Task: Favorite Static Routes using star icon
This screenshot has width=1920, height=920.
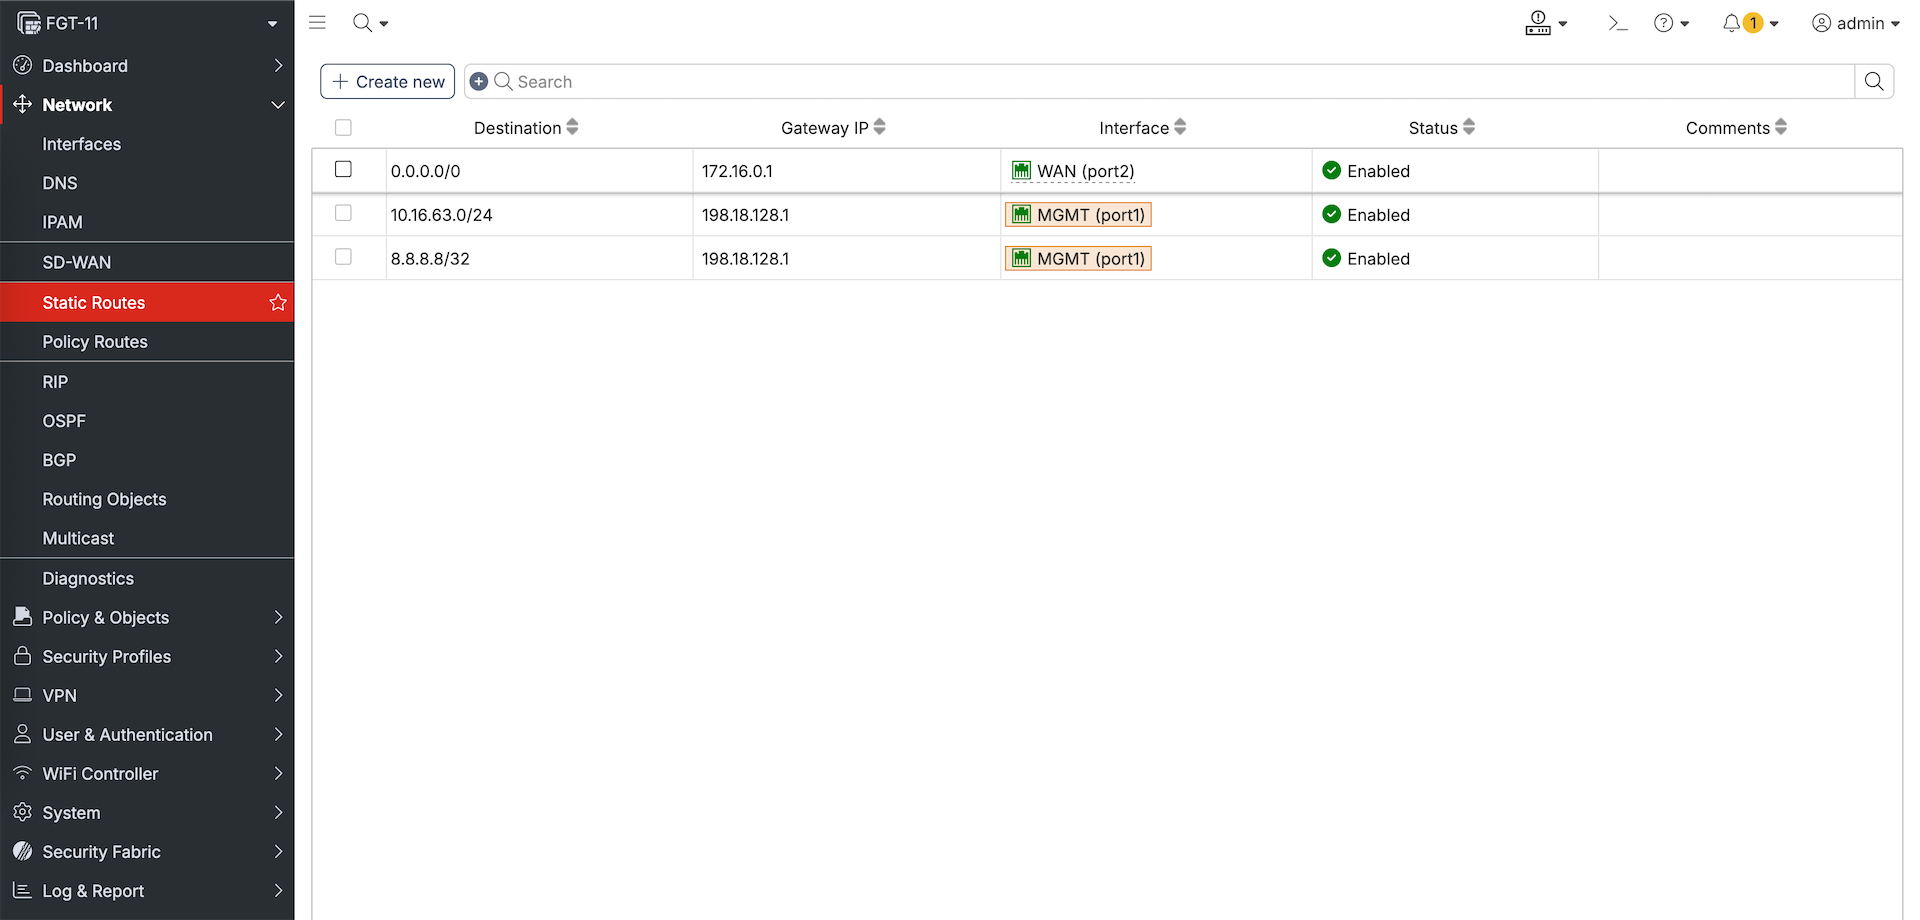Action: [278, 303]
